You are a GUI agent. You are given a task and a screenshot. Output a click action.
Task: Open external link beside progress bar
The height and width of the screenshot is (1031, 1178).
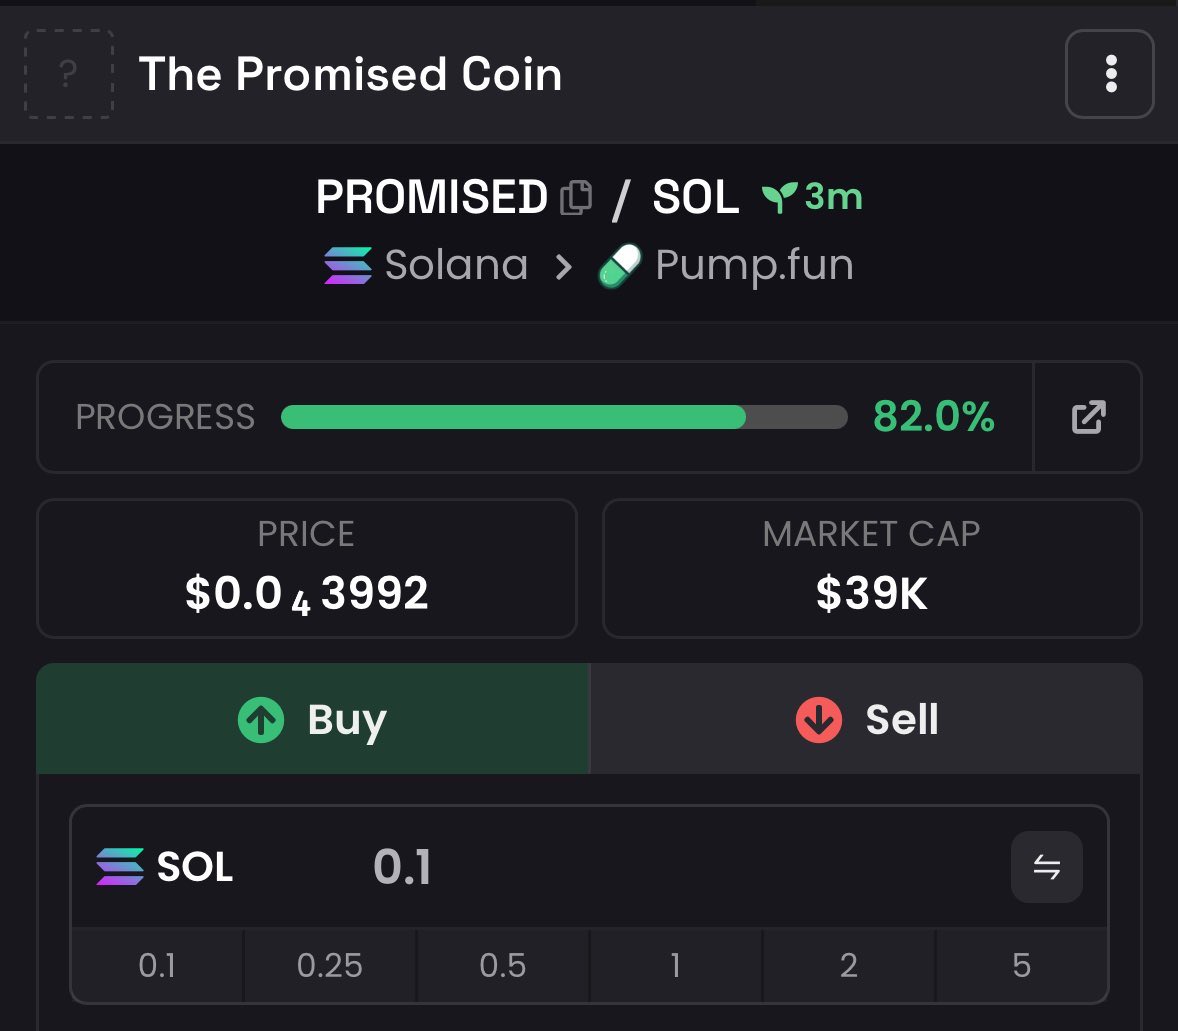tap(1088, 417)
